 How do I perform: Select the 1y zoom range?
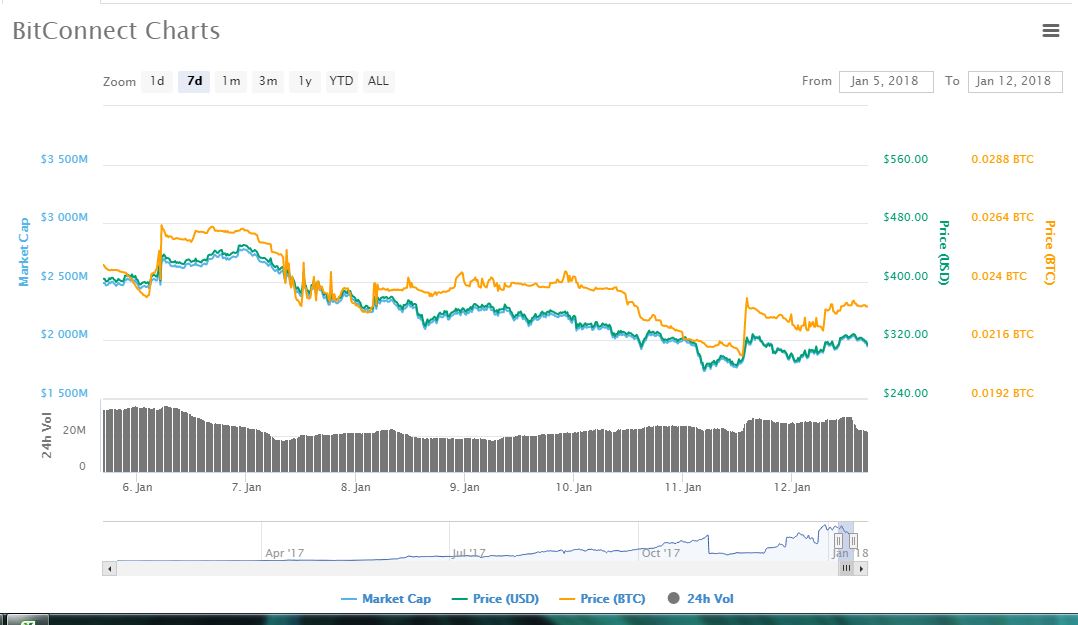(305, 81)
